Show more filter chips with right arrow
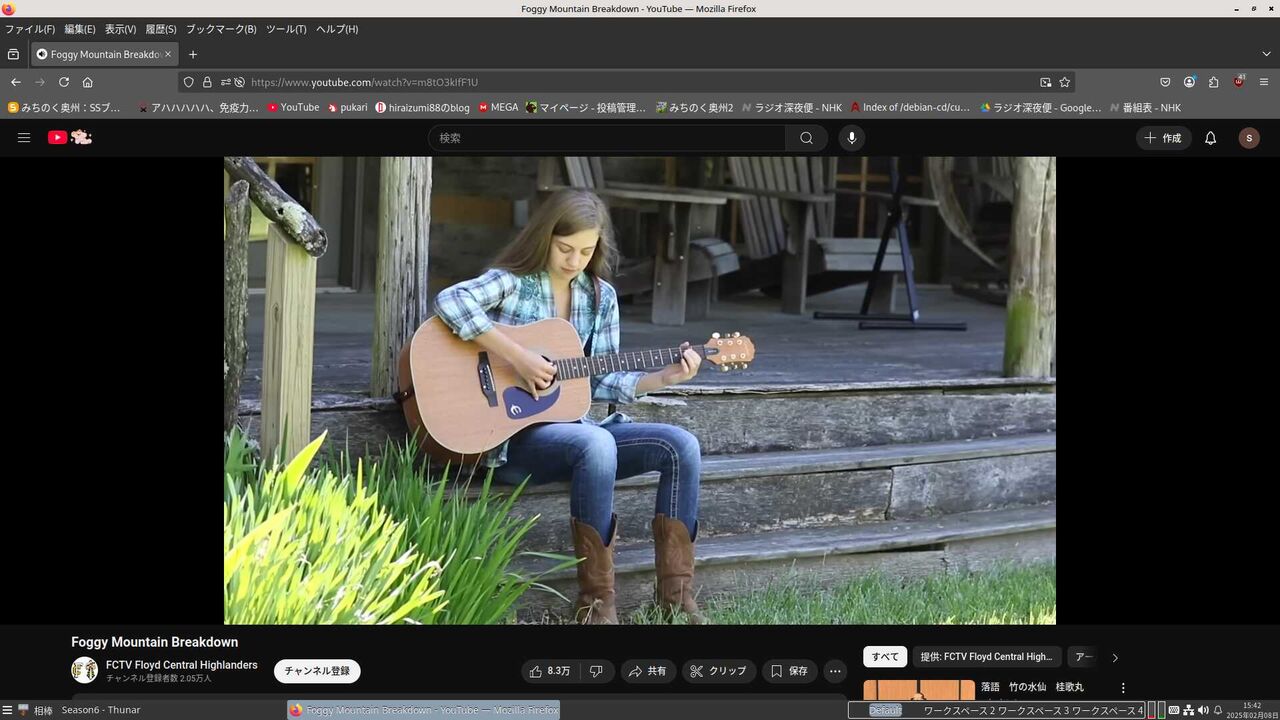The width and height of the screenshot is (1280, 720). [1115, 657]
